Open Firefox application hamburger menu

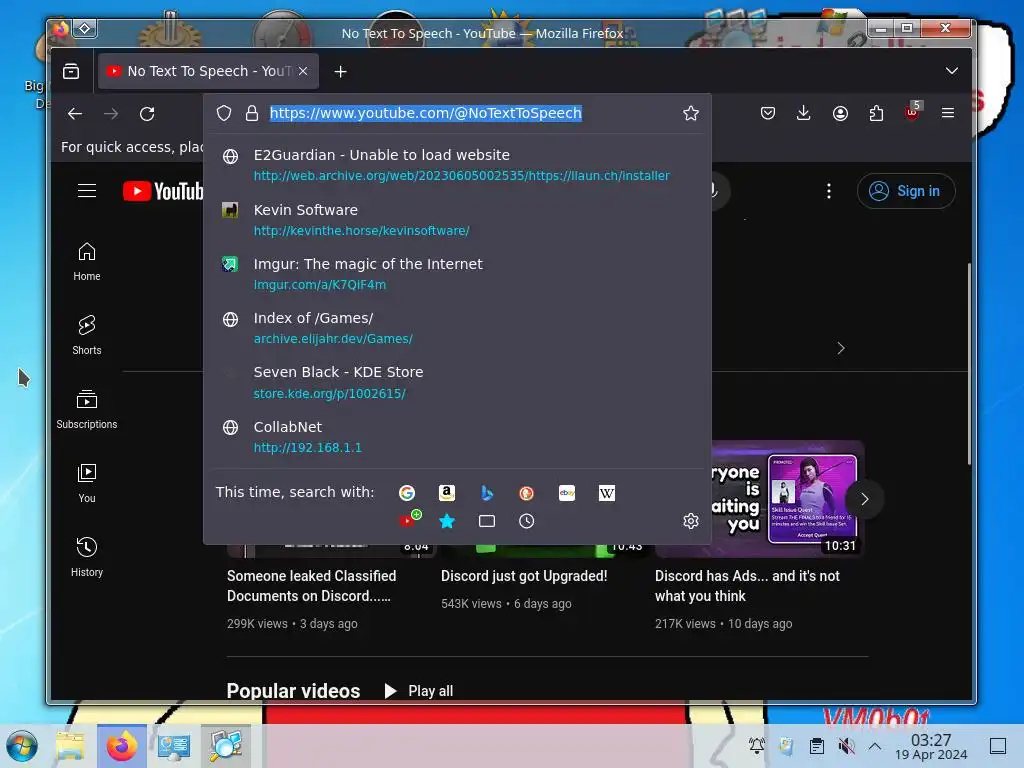[948, 113]
